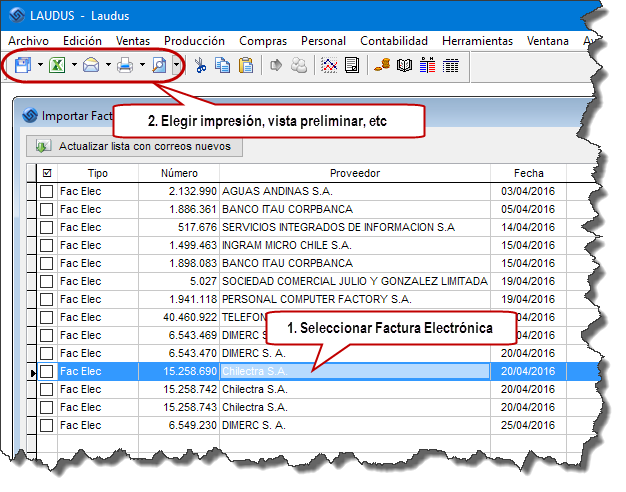This screenshot has height=492, width=626.
Task: Open the line chart toolbar icon
Action: coord(329,65)
